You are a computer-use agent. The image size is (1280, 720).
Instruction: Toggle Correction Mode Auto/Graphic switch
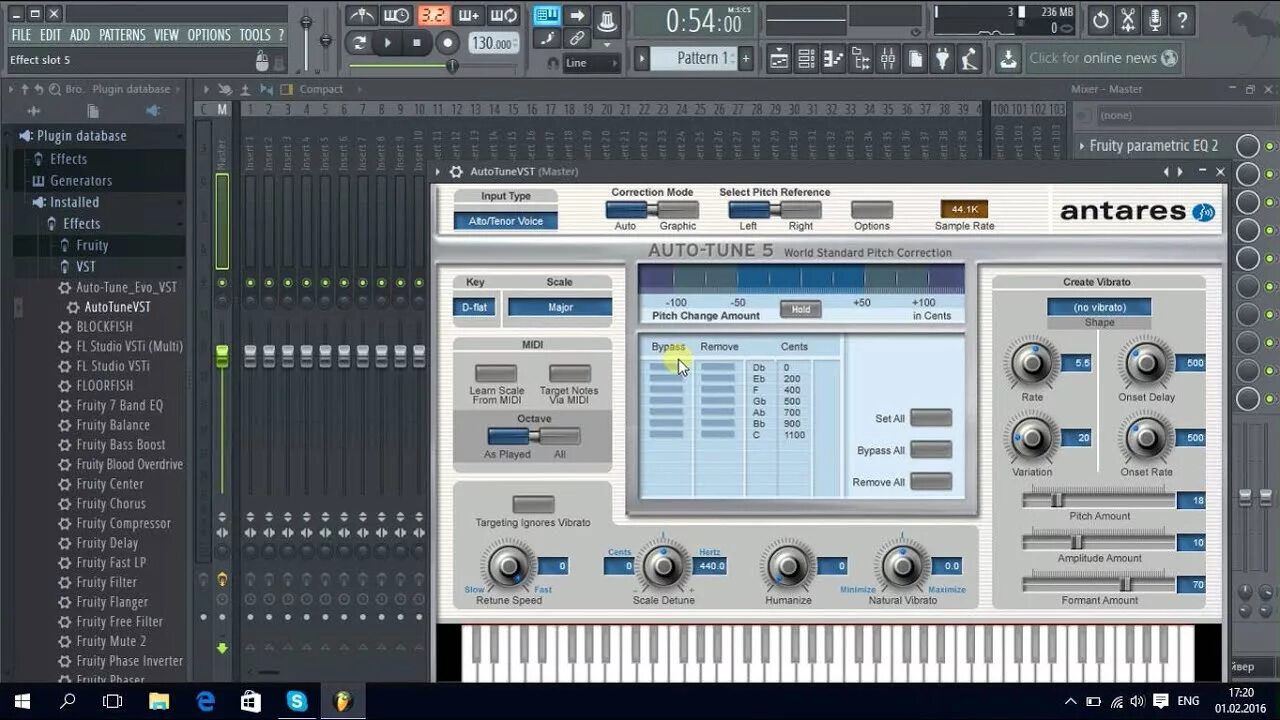click(x=652, y=210)
